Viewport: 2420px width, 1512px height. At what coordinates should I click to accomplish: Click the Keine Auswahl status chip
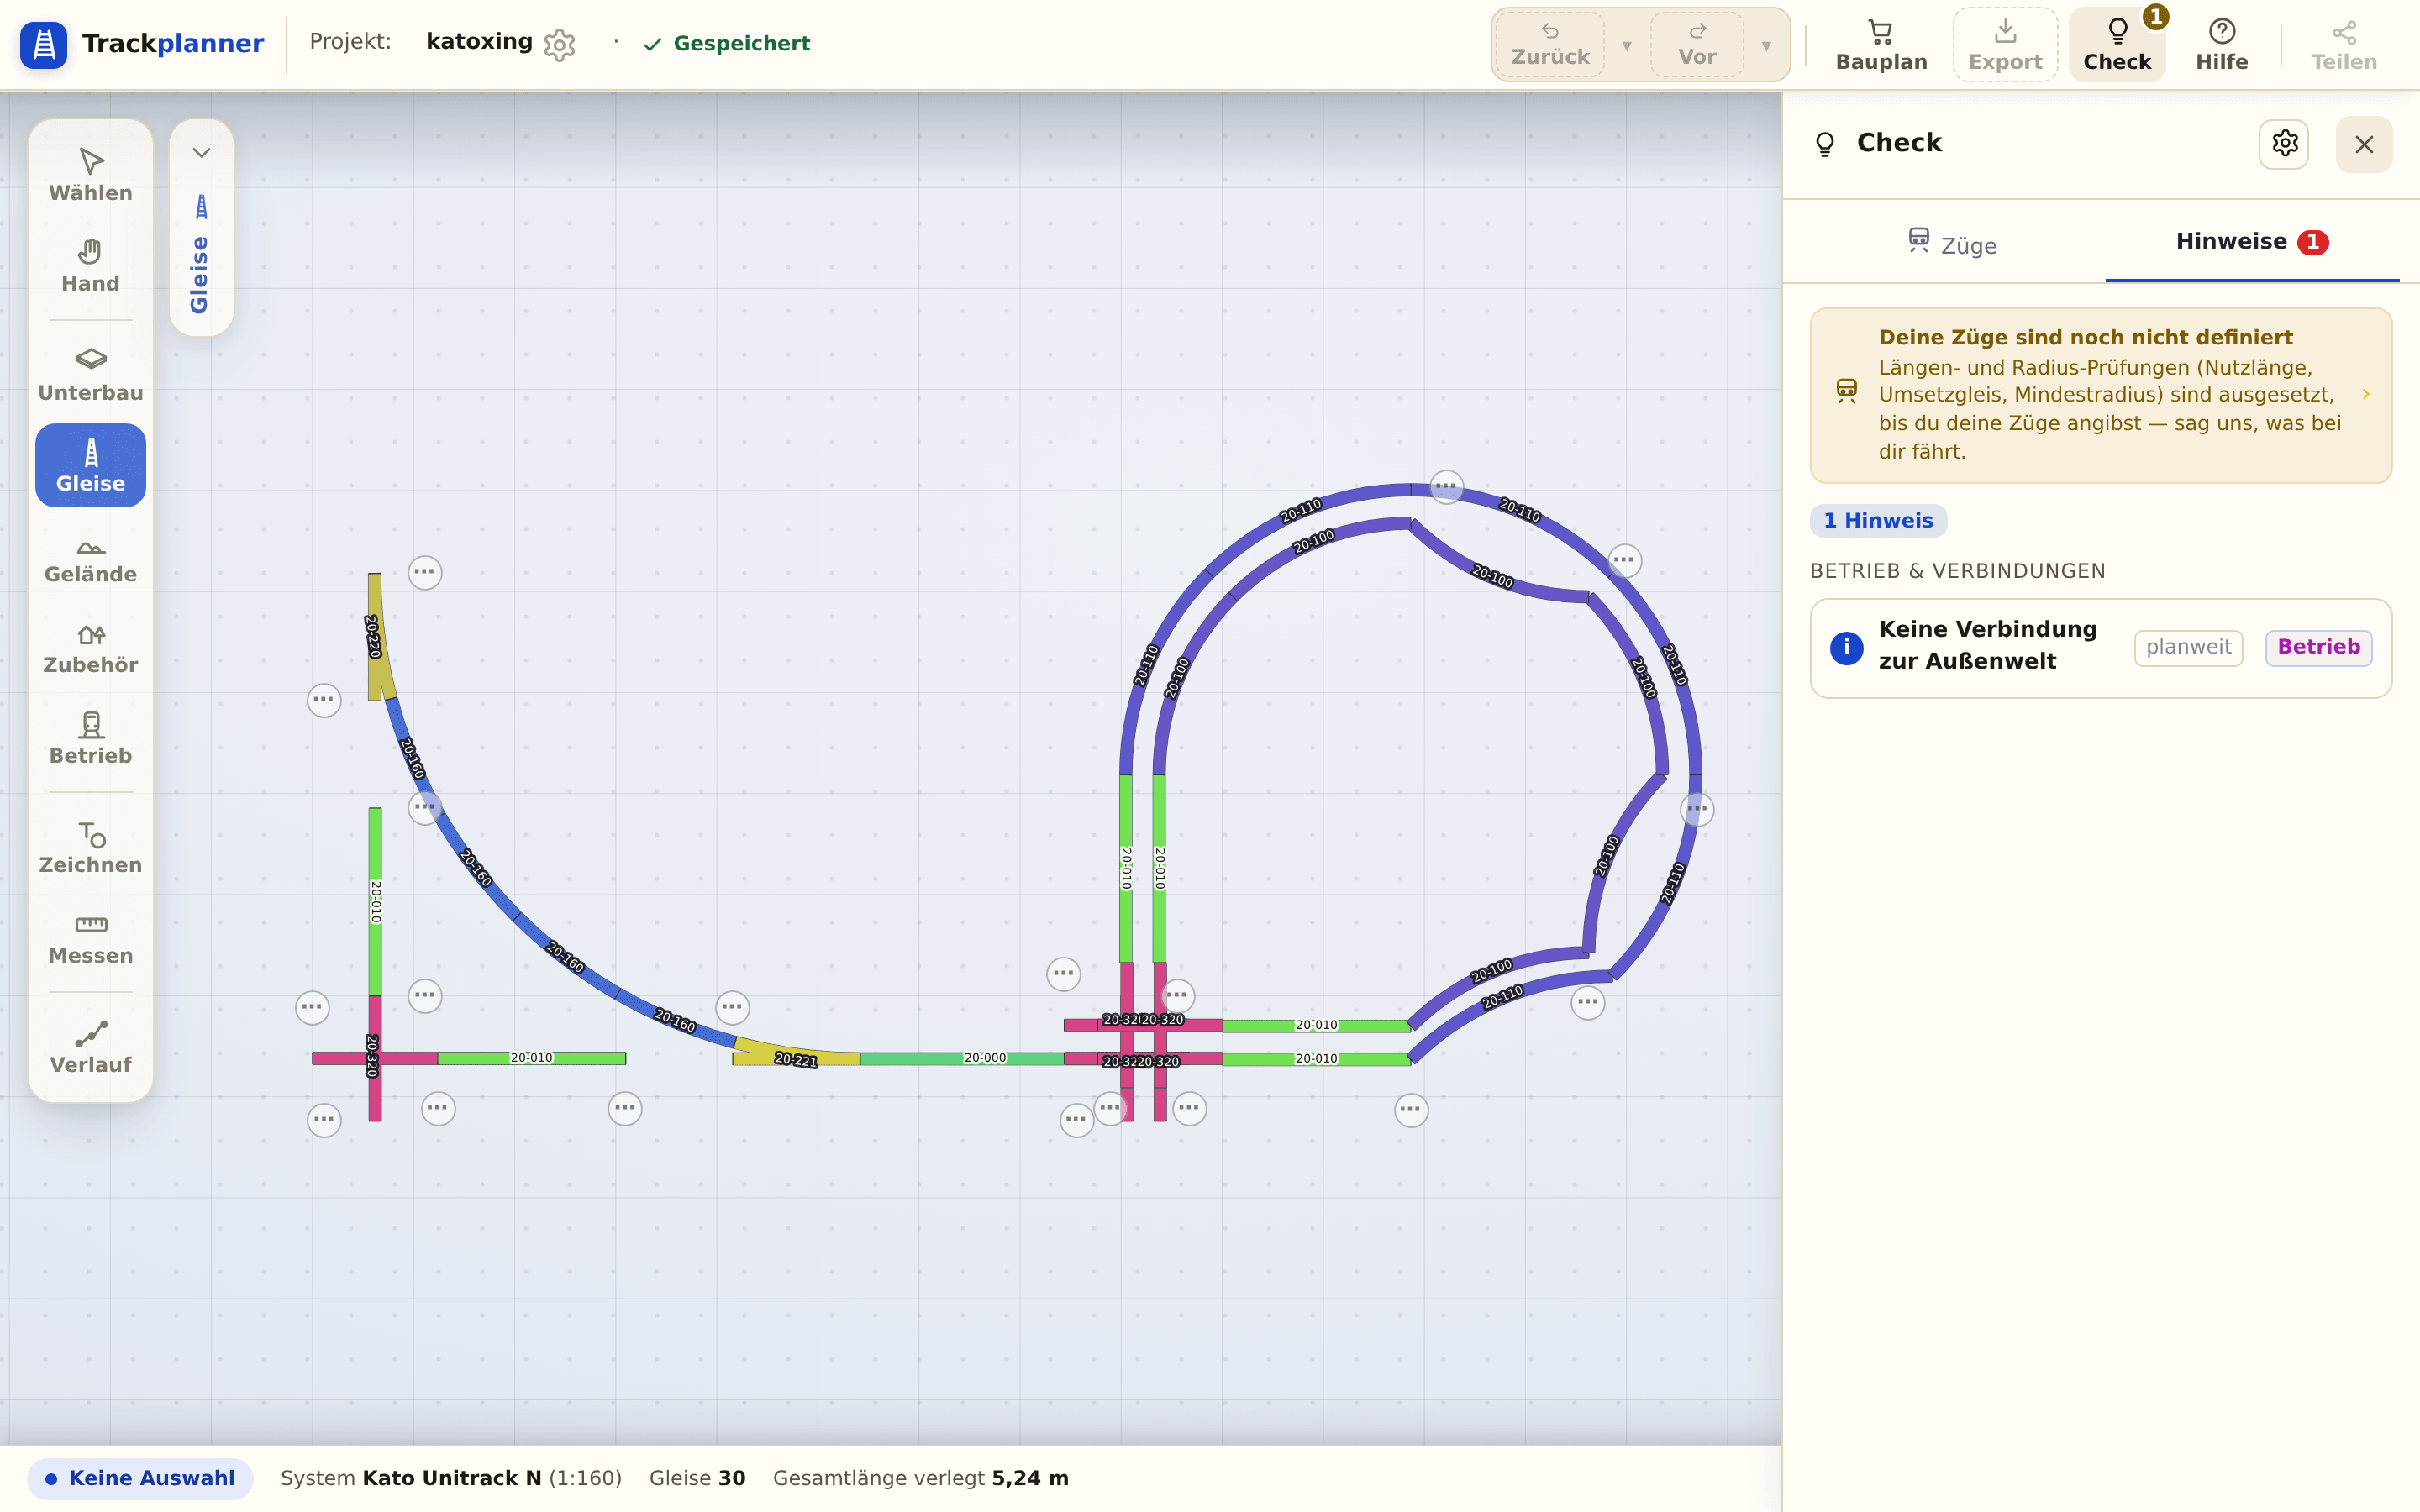(140, 1478)
